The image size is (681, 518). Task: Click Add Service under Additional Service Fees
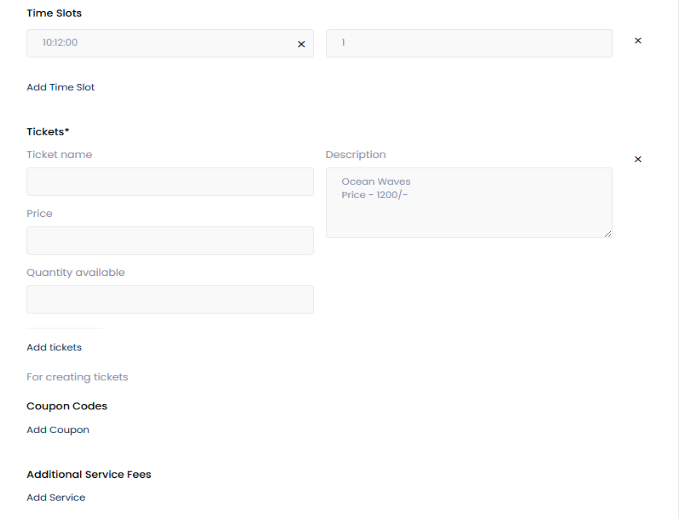[x=56, y=497]
